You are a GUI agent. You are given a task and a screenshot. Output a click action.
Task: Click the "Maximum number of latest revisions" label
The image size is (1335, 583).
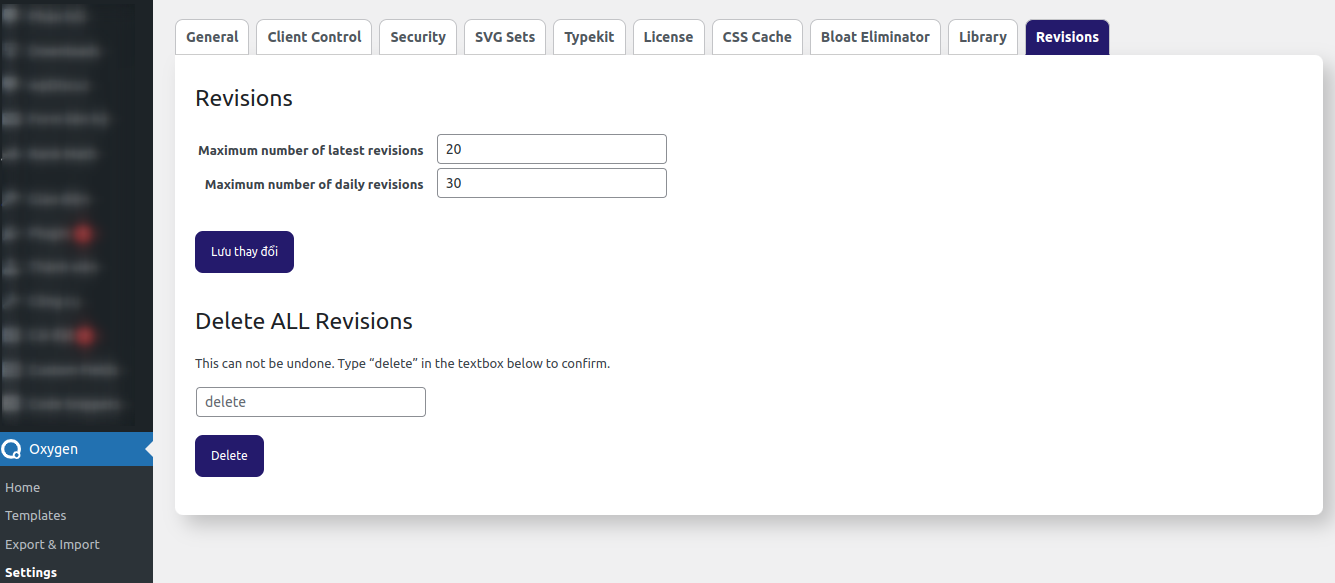point(311,150)
